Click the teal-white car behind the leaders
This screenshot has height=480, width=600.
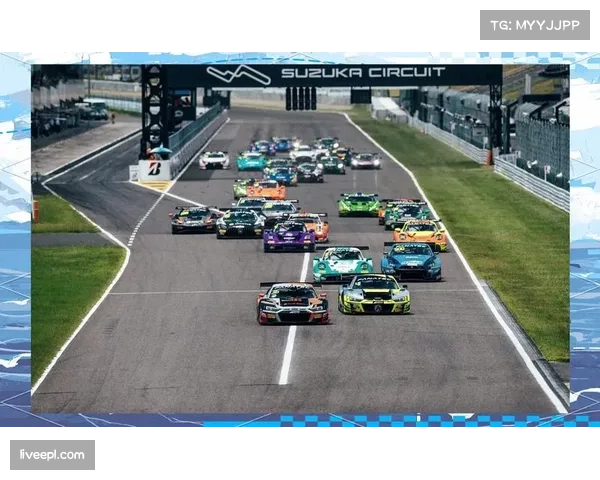click(x=342, y=264)
